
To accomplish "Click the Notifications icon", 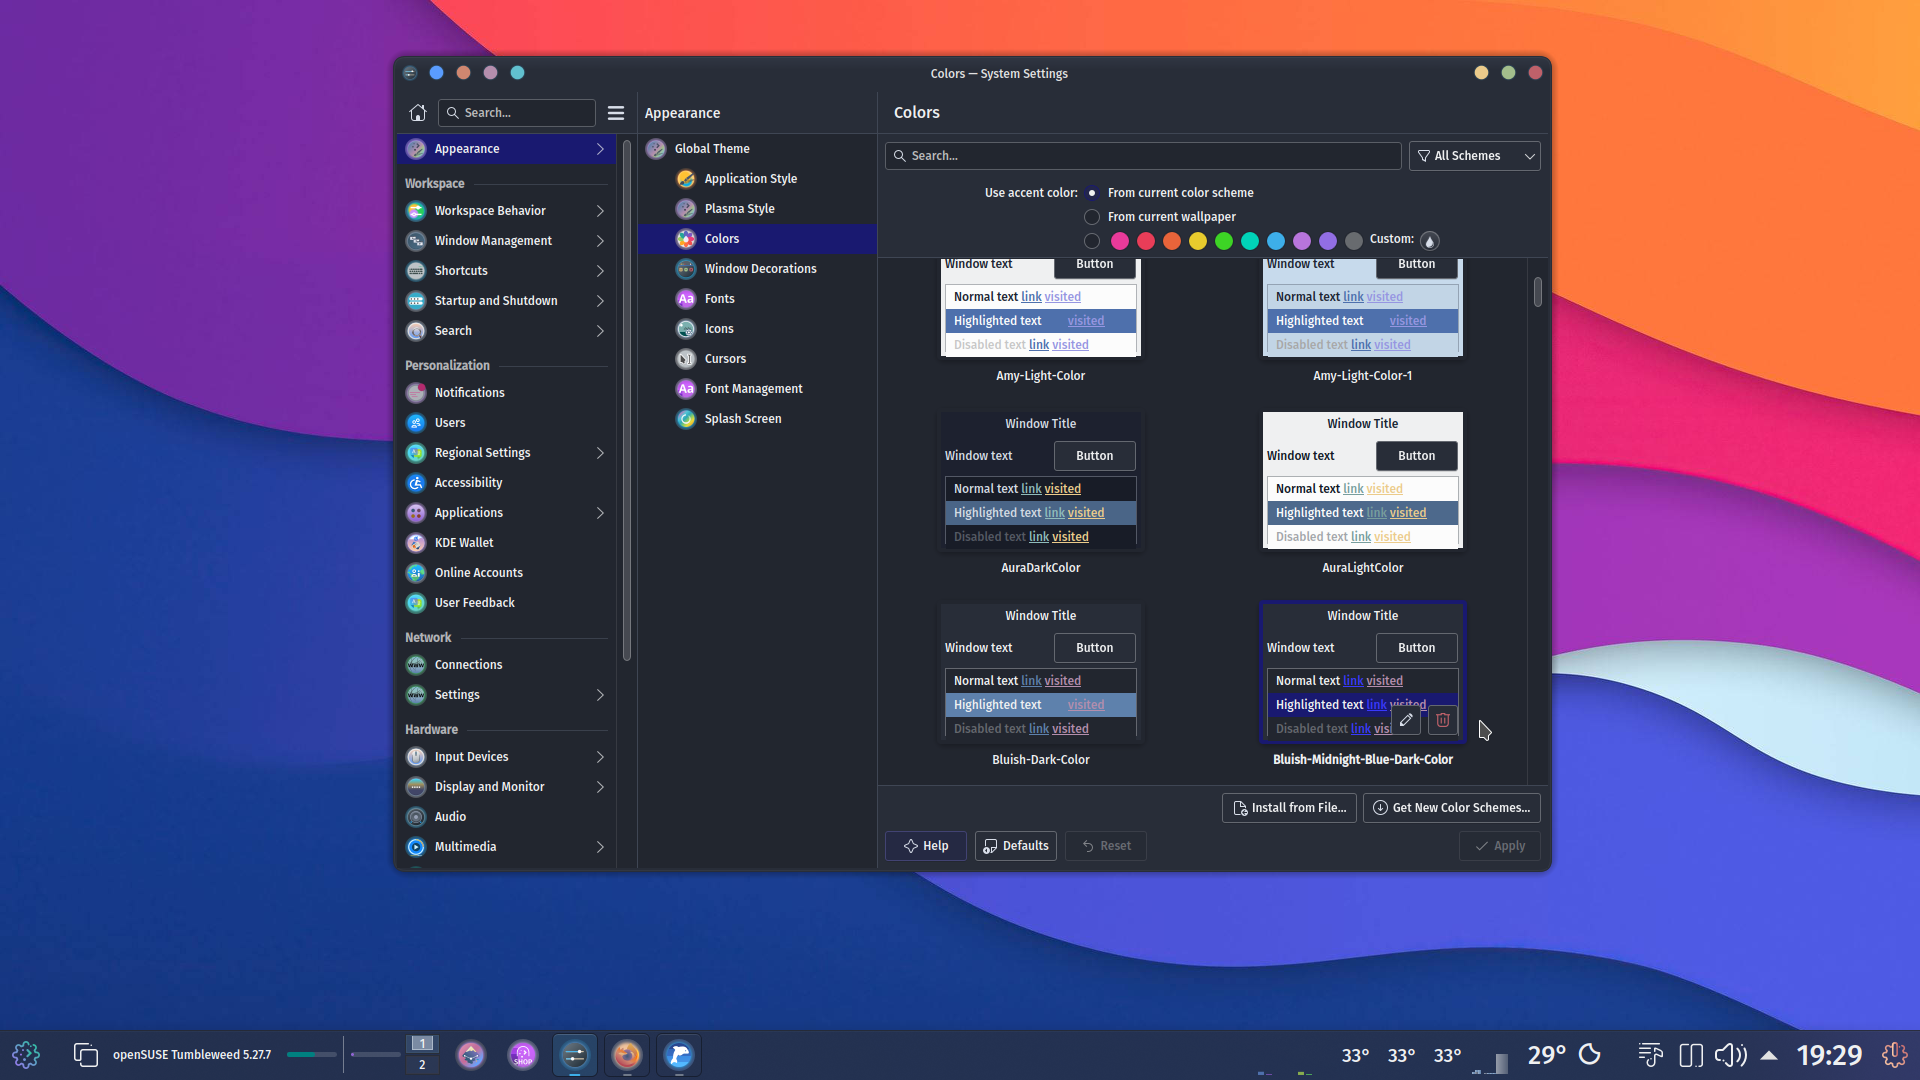I will (416, 393).
